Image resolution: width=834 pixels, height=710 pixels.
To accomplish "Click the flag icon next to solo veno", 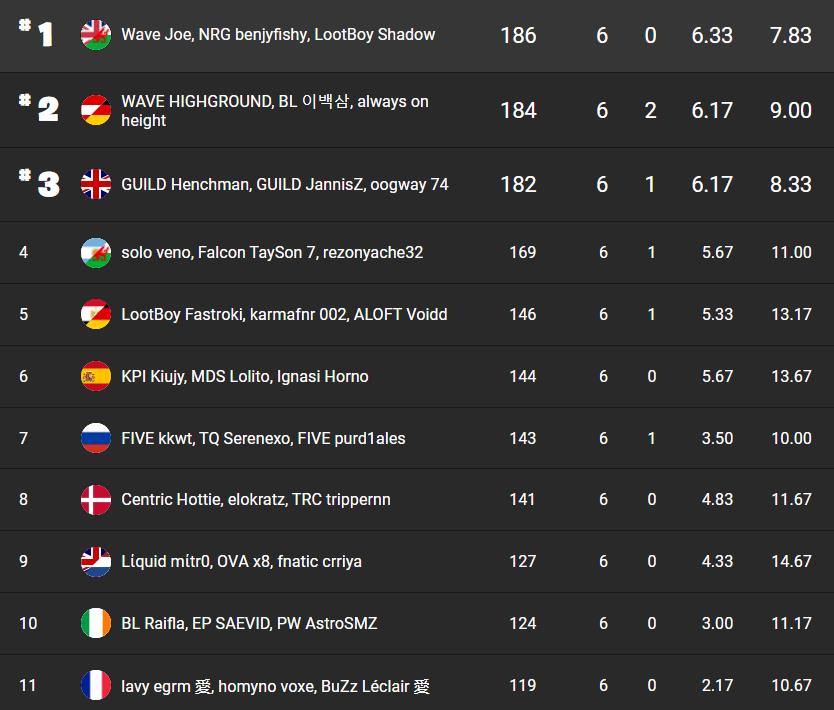I will click(96, 252).
